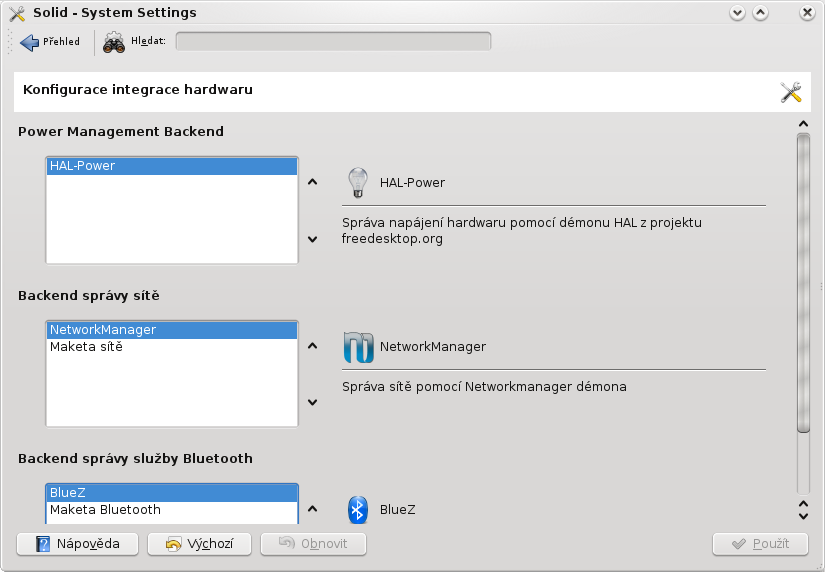Move power backend up with arrow
The height and width of the screenshot is (572, 825).
pos(313,182)
